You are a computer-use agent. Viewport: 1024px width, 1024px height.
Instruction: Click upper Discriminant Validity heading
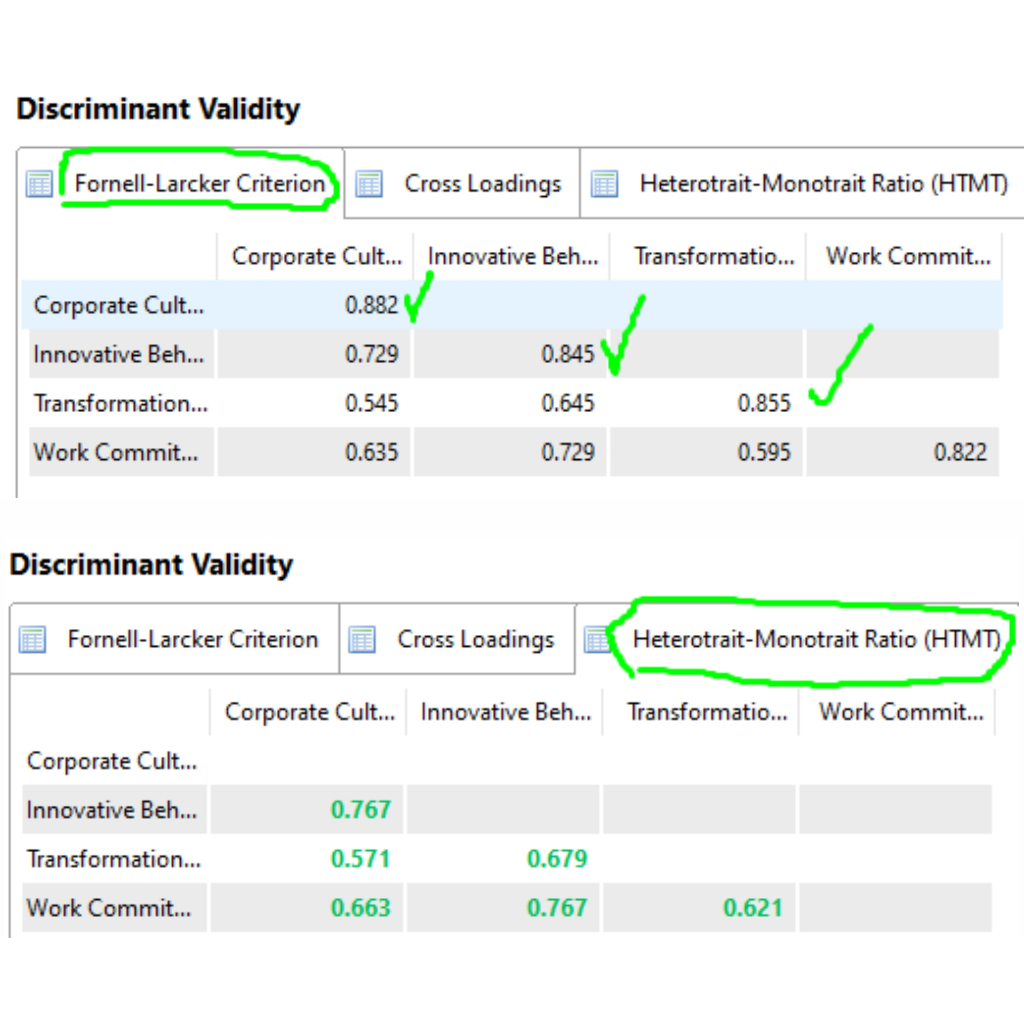(158, 108)
